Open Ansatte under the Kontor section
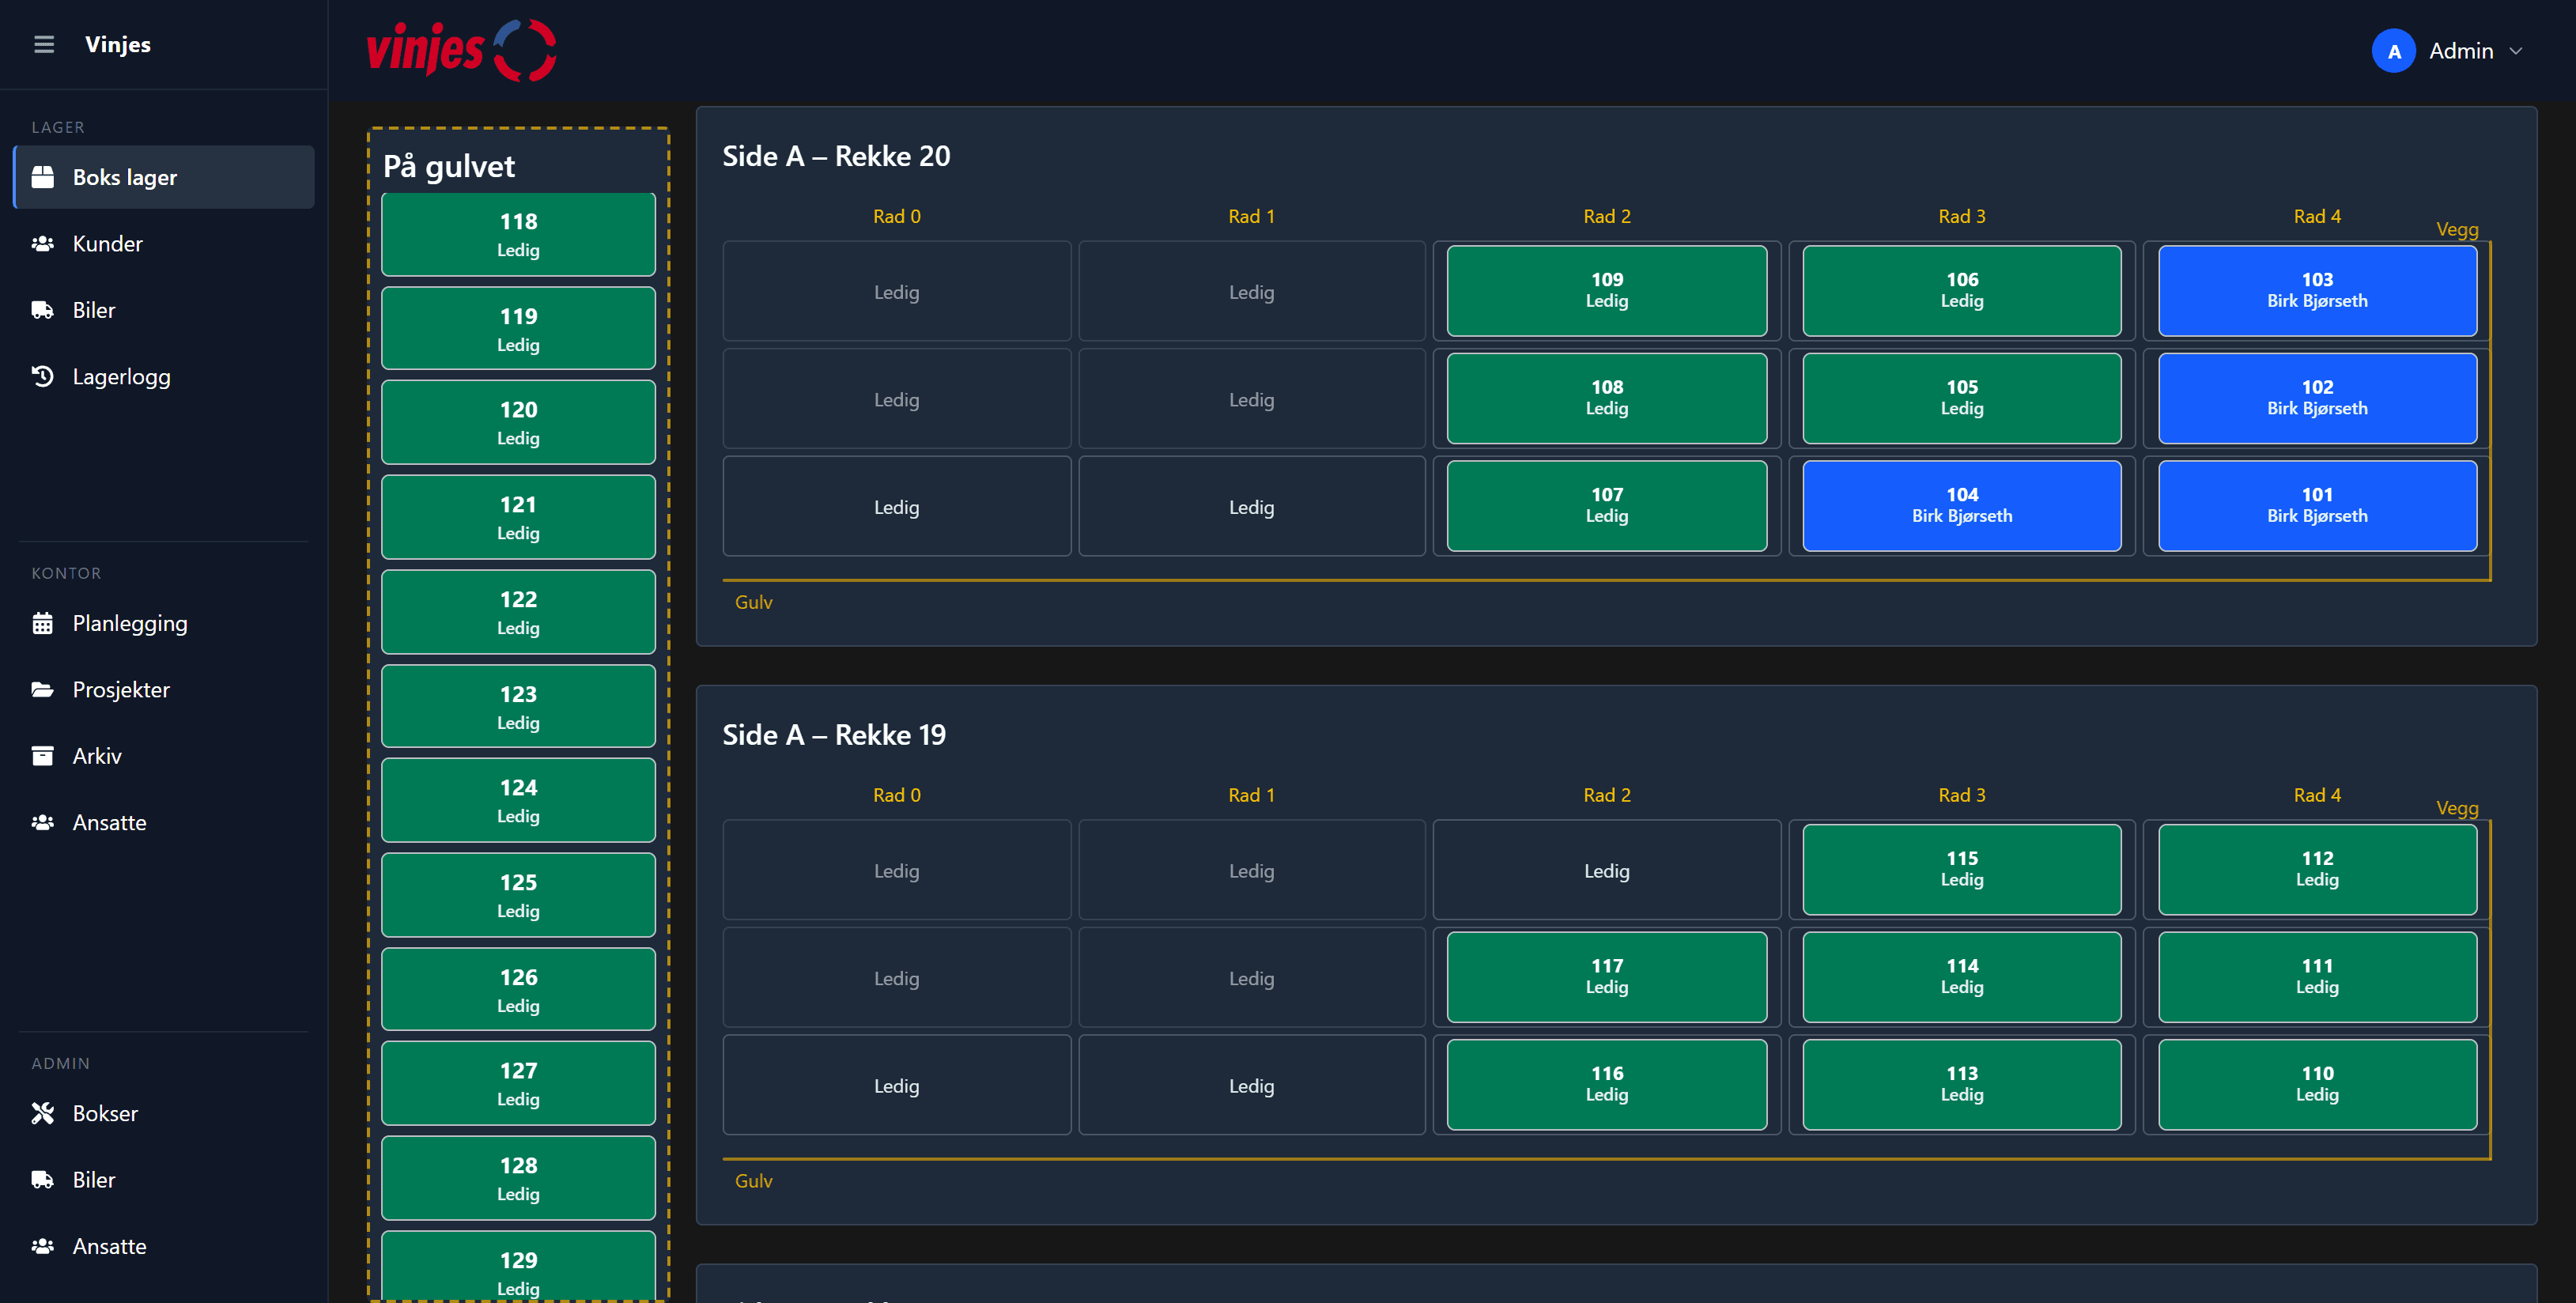This screenshot has width=2576, height=1303. coord(109,822)
